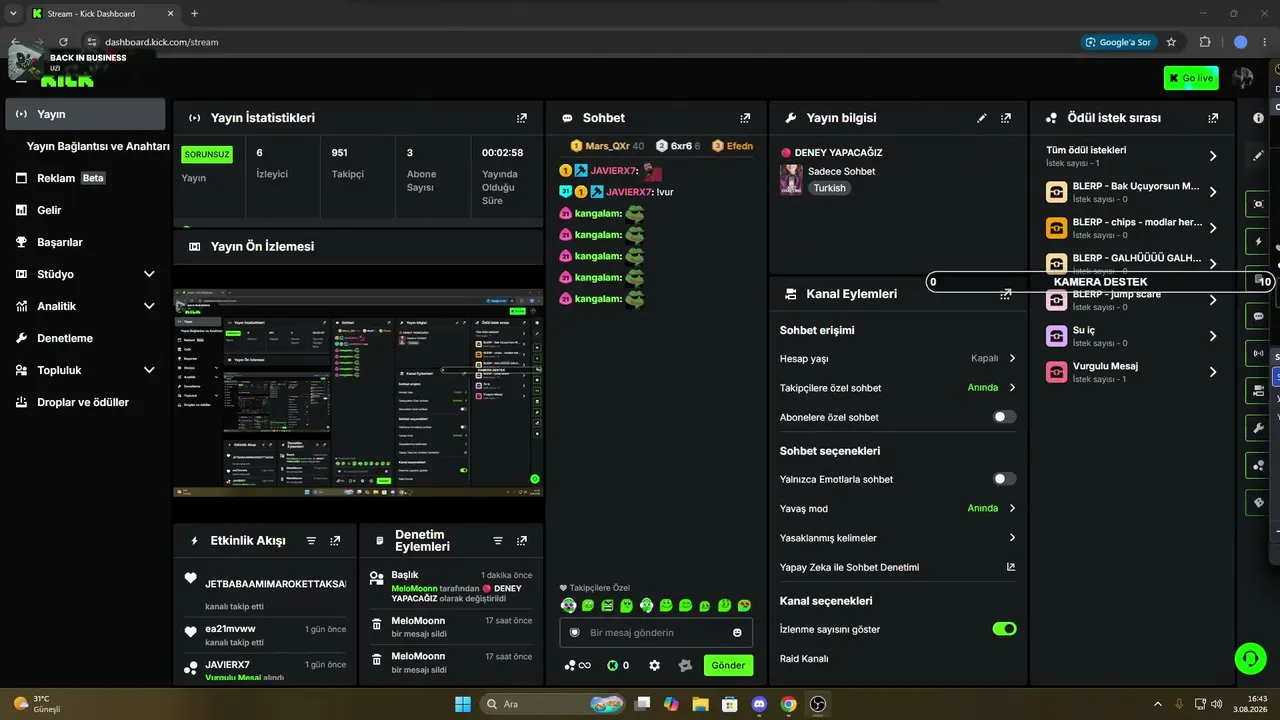1280x720 pixels.
Task: Open Yasaklanmış kelimeler chevron
Action: 1012,538
